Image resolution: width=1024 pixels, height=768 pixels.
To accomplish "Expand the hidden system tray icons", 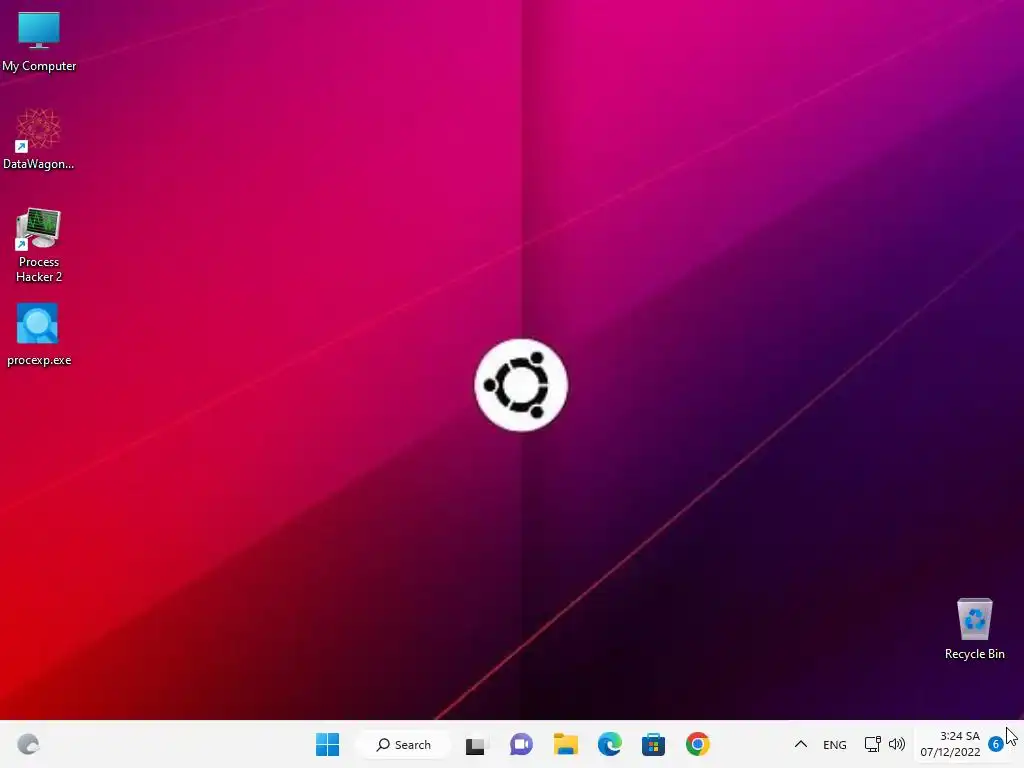I will coord(801,744).
